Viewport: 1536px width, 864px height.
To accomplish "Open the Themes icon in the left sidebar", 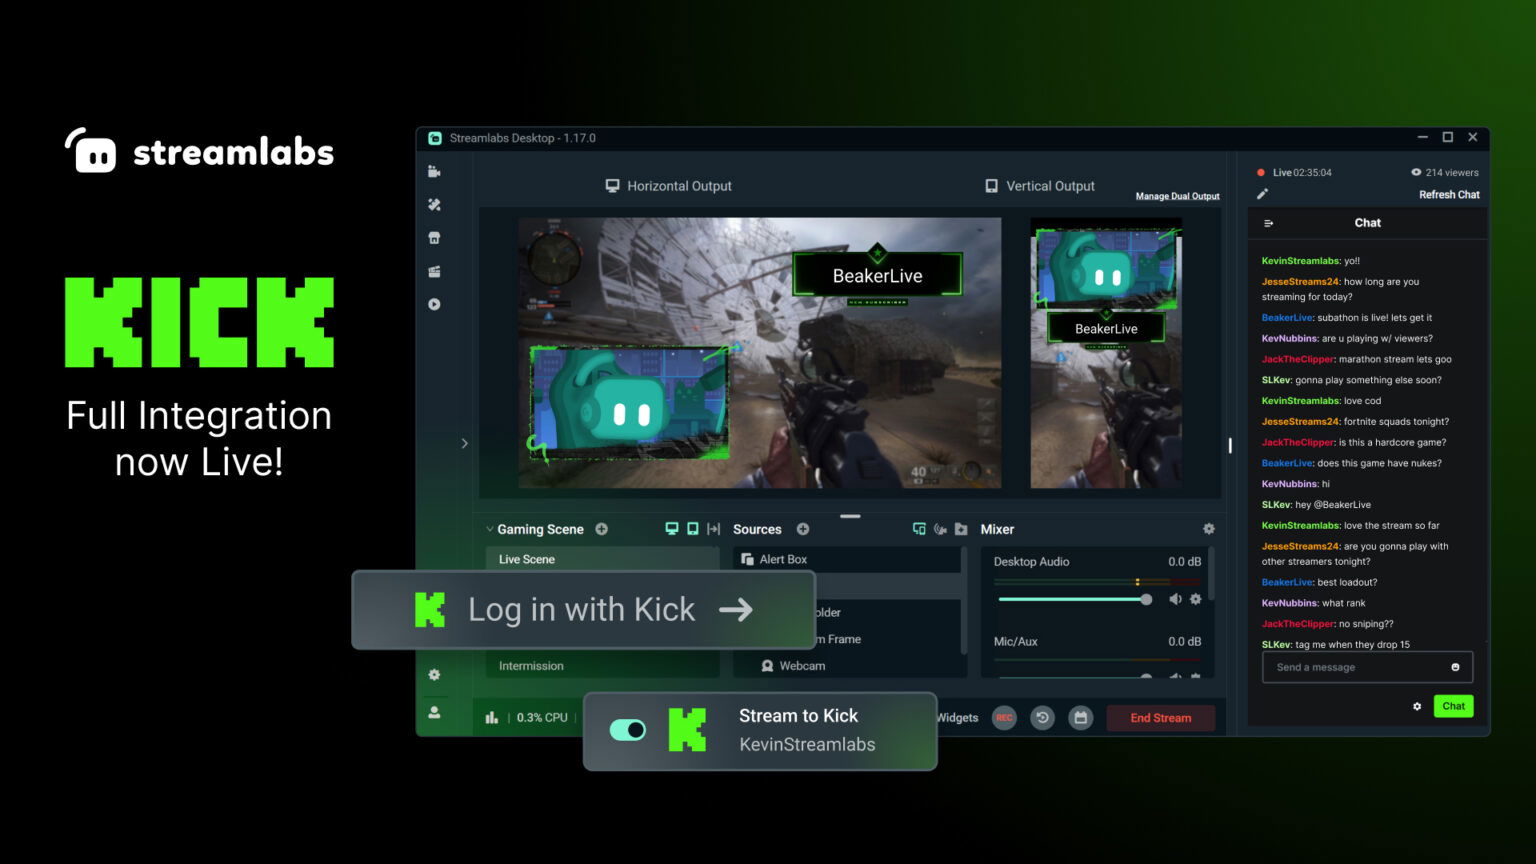I will click(x=434, y=204).
